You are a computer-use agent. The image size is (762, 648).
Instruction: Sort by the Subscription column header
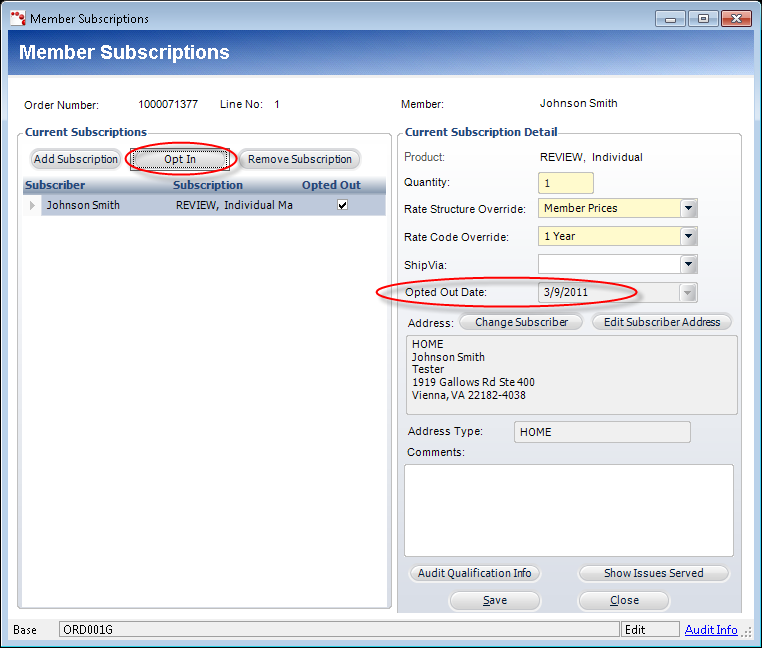208,185
